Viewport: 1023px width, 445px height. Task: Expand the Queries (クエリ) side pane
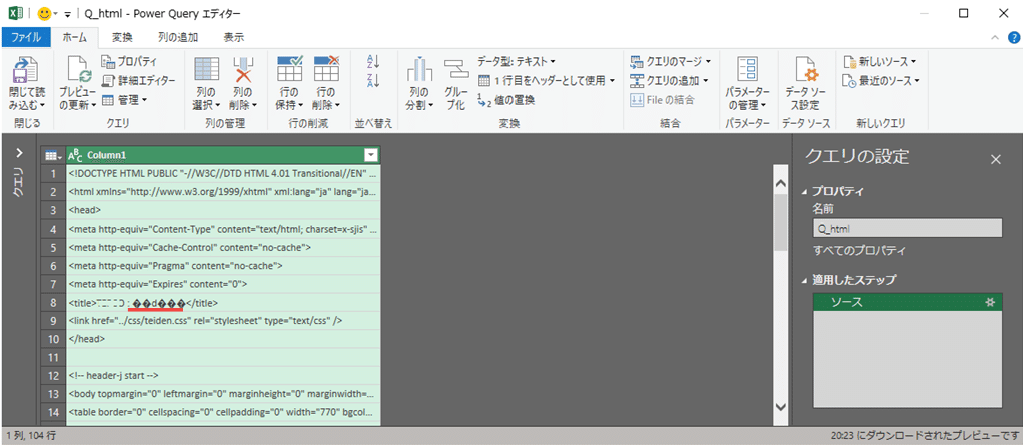pyautogui.click(x=19, y=153)
